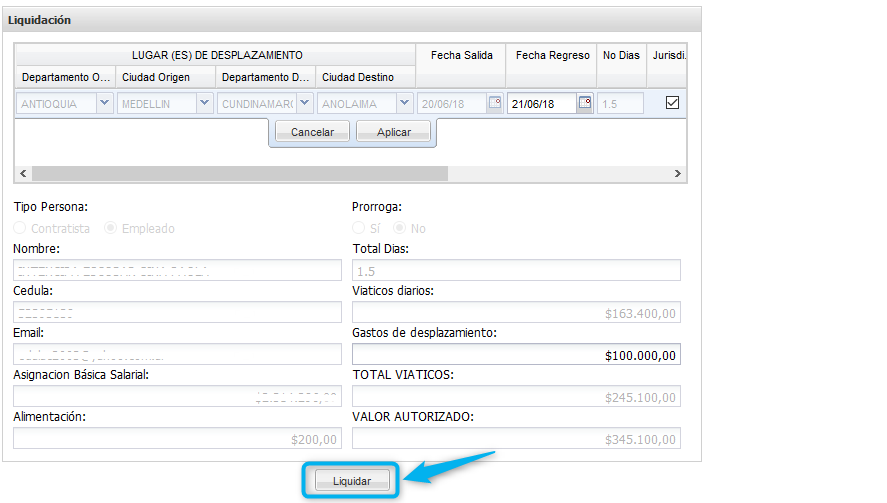The width and height of the screenshot is (887, 503).
Task: Click the Fecha Regreso column header
Action: coord(552,55)
